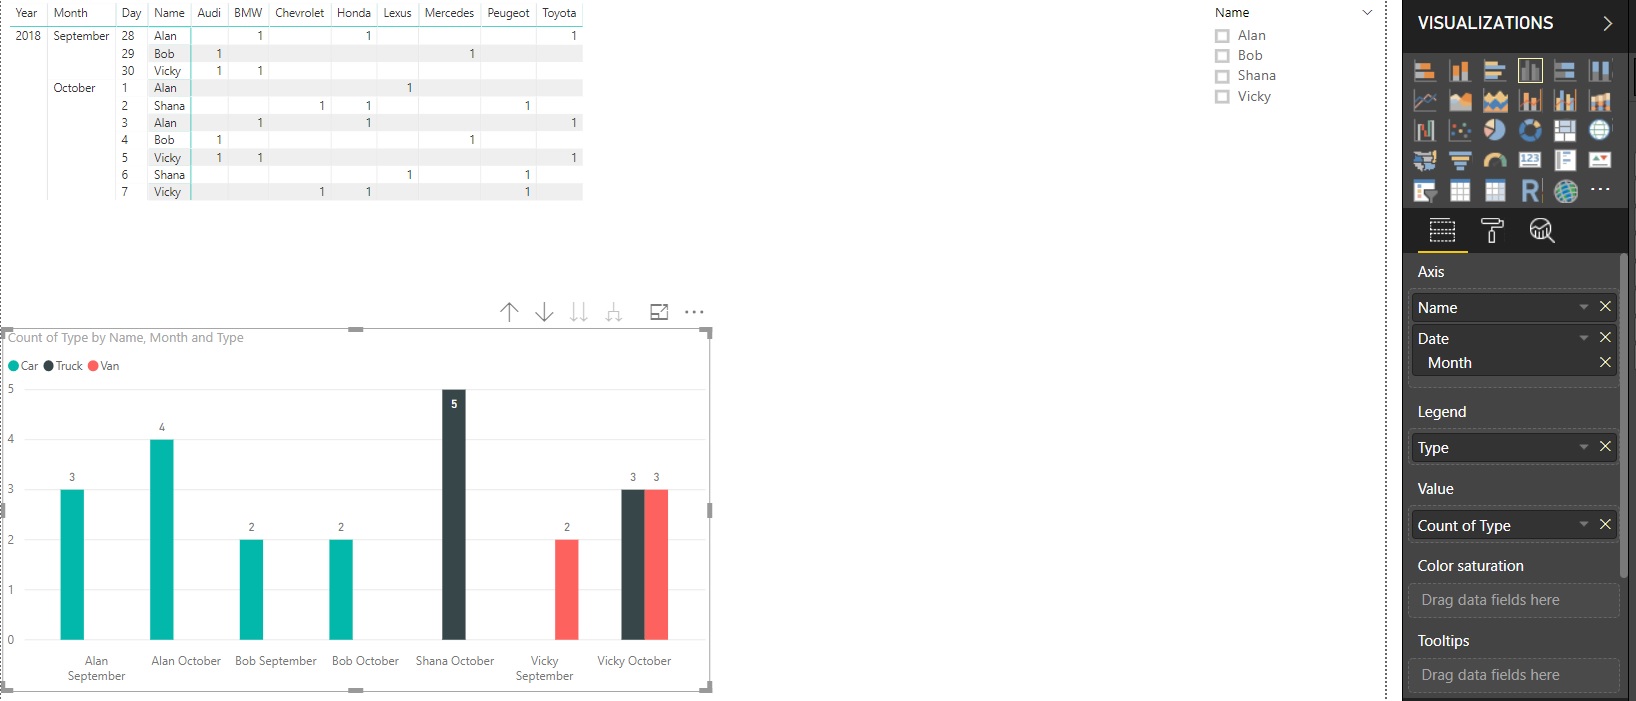Image resolution: width=1636 pixels, height=701 pixels.
Task: Select the Donut chart visual
Action: 1530,131
